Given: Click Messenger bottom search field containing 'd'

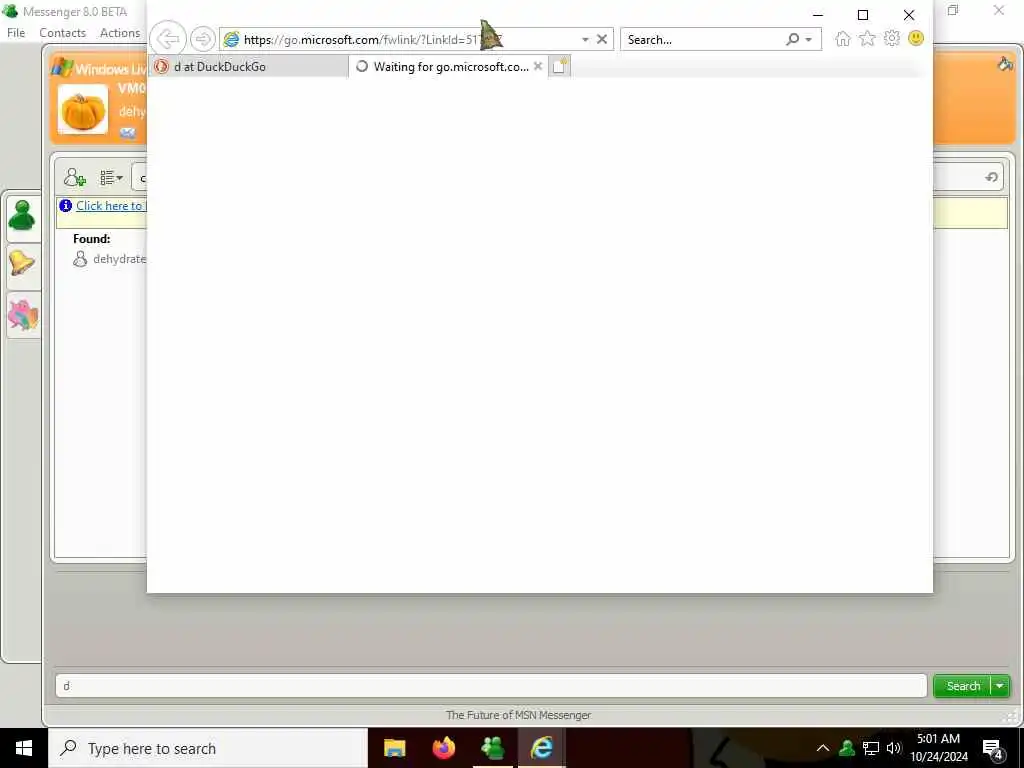Looking at the screenshot, I should point(491,686).
